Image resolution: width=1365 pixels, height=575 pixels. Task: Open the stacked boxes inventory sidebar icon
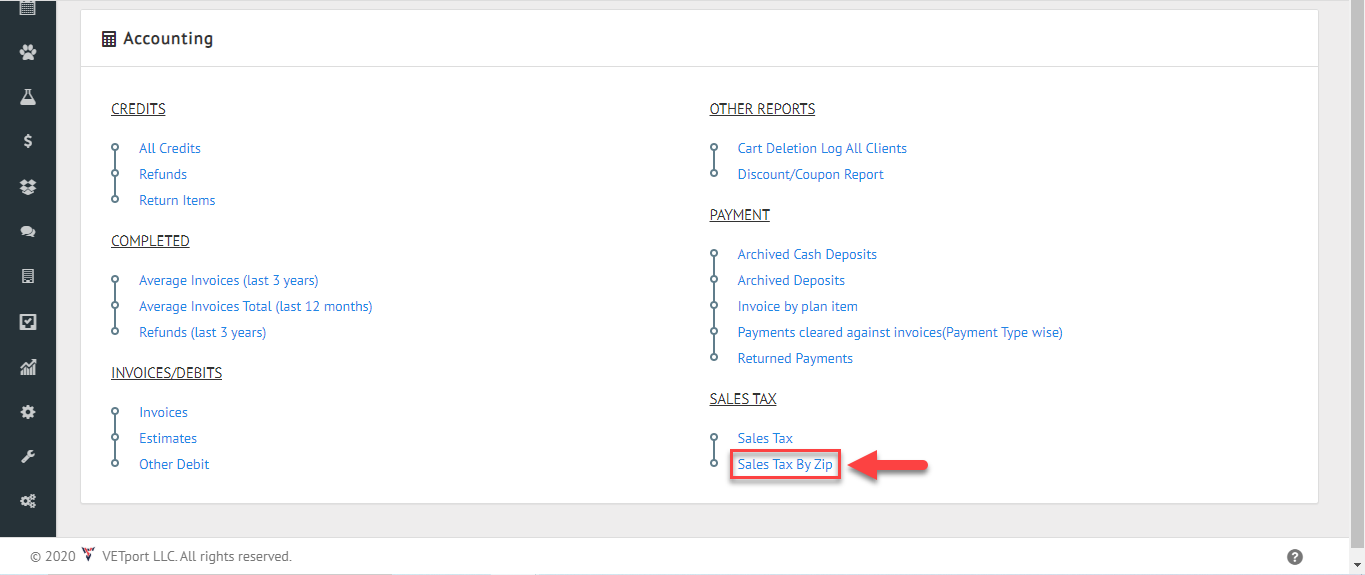coord(28,187)
